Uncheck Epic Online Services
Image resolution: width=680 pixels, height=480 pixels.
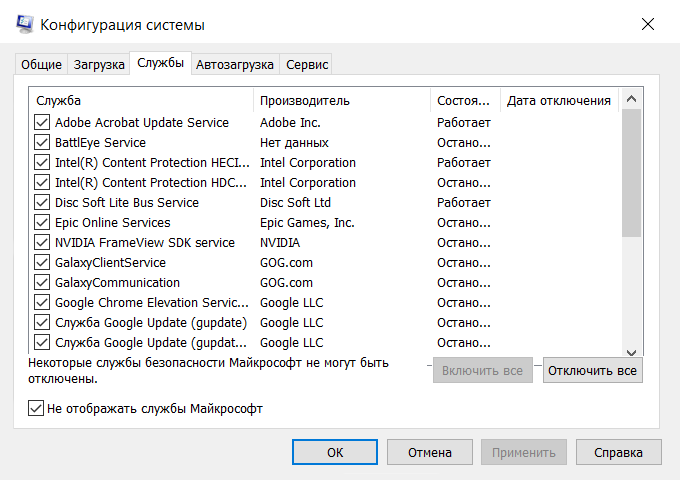pyautogui.click(x=42, y=222)
